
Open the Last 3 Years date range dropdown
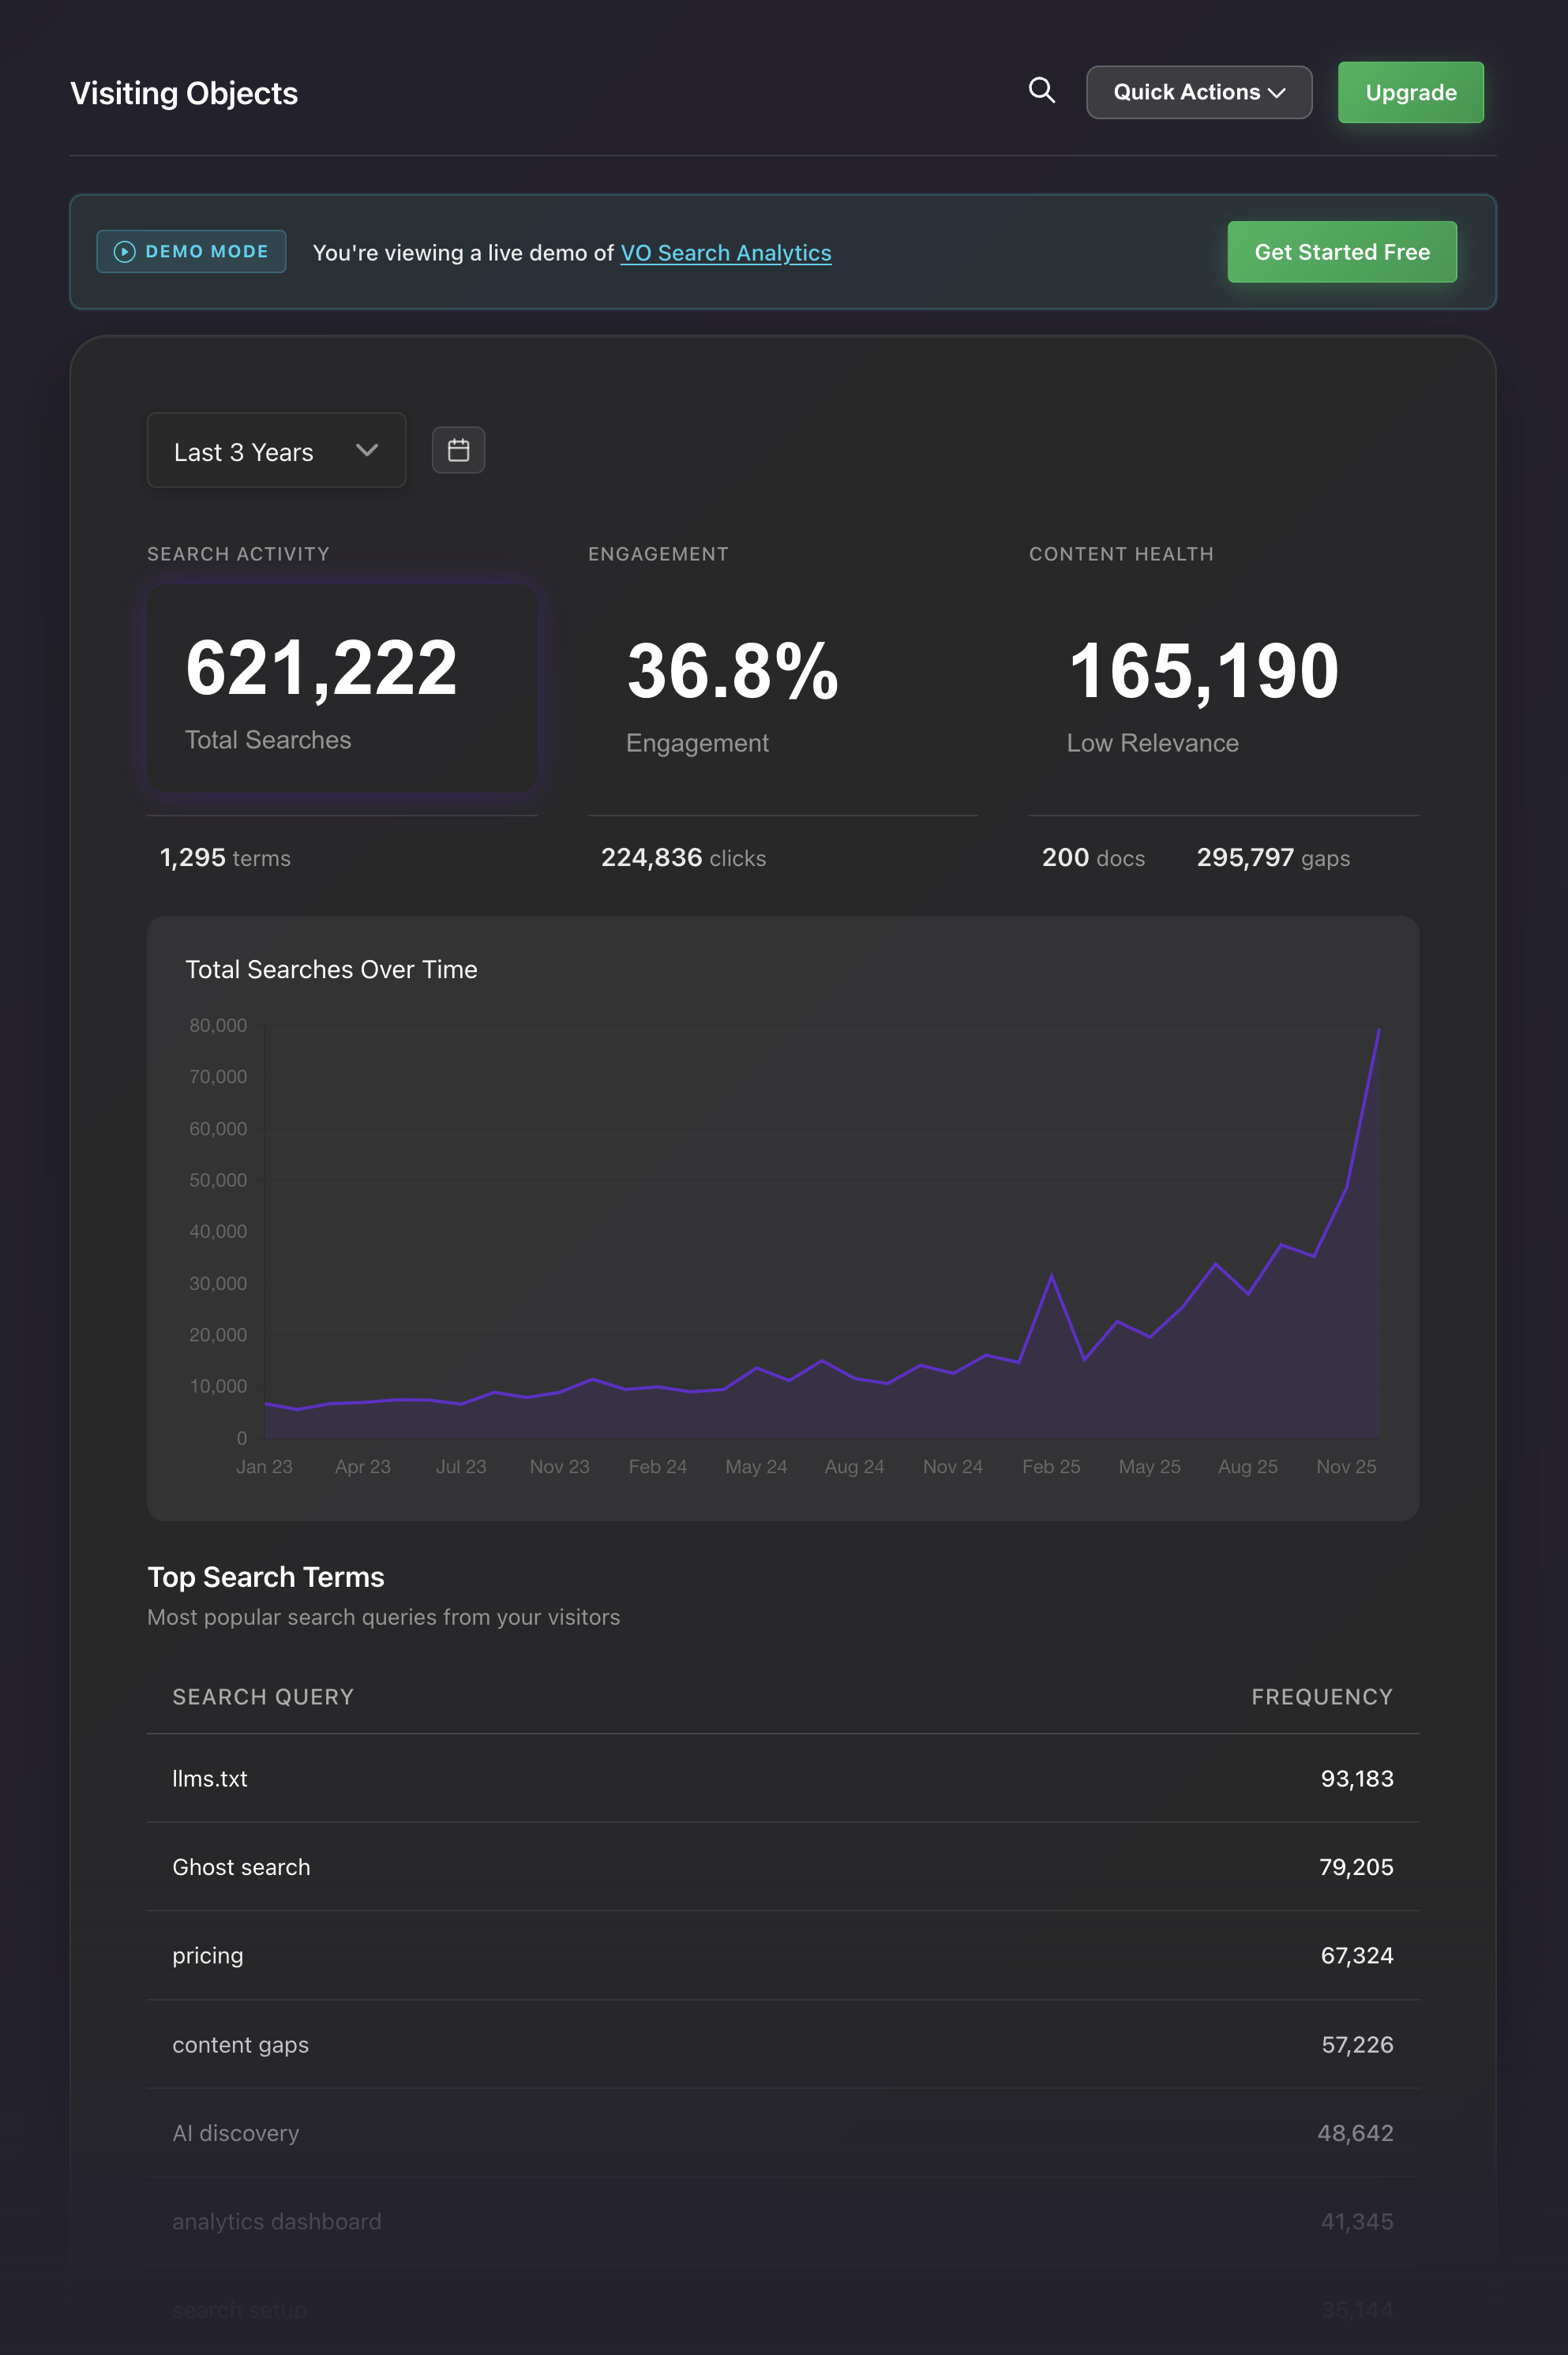[276, 450]
